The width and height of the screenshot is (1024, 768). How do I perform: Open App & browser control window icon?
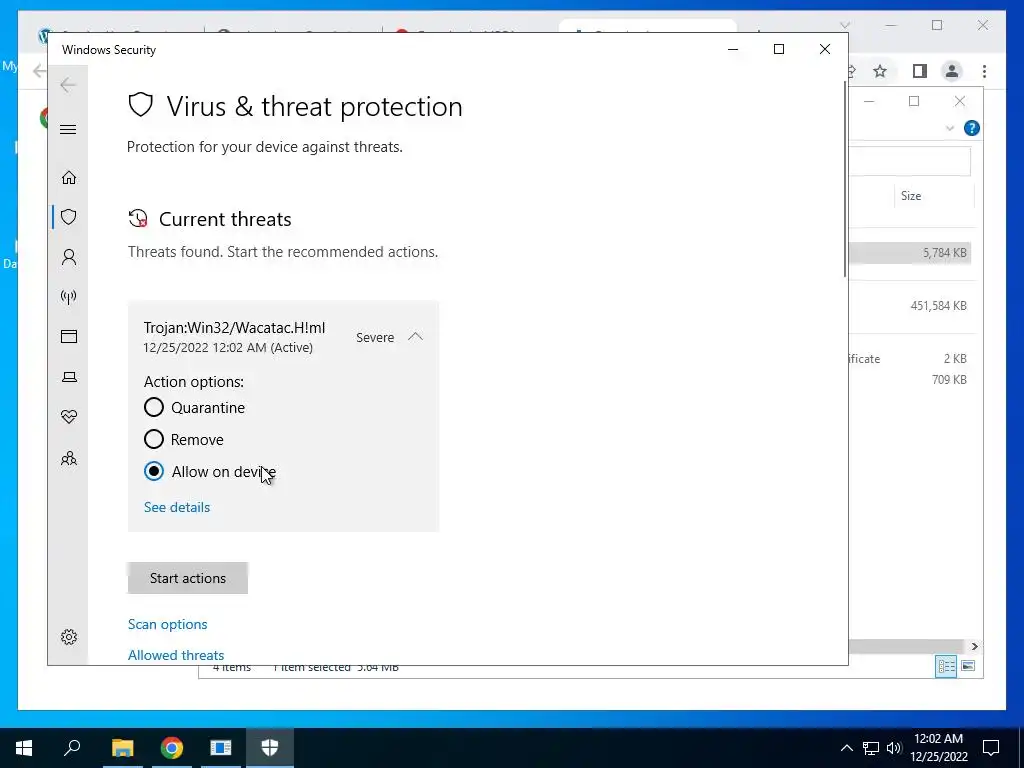[x=69, y=336]
